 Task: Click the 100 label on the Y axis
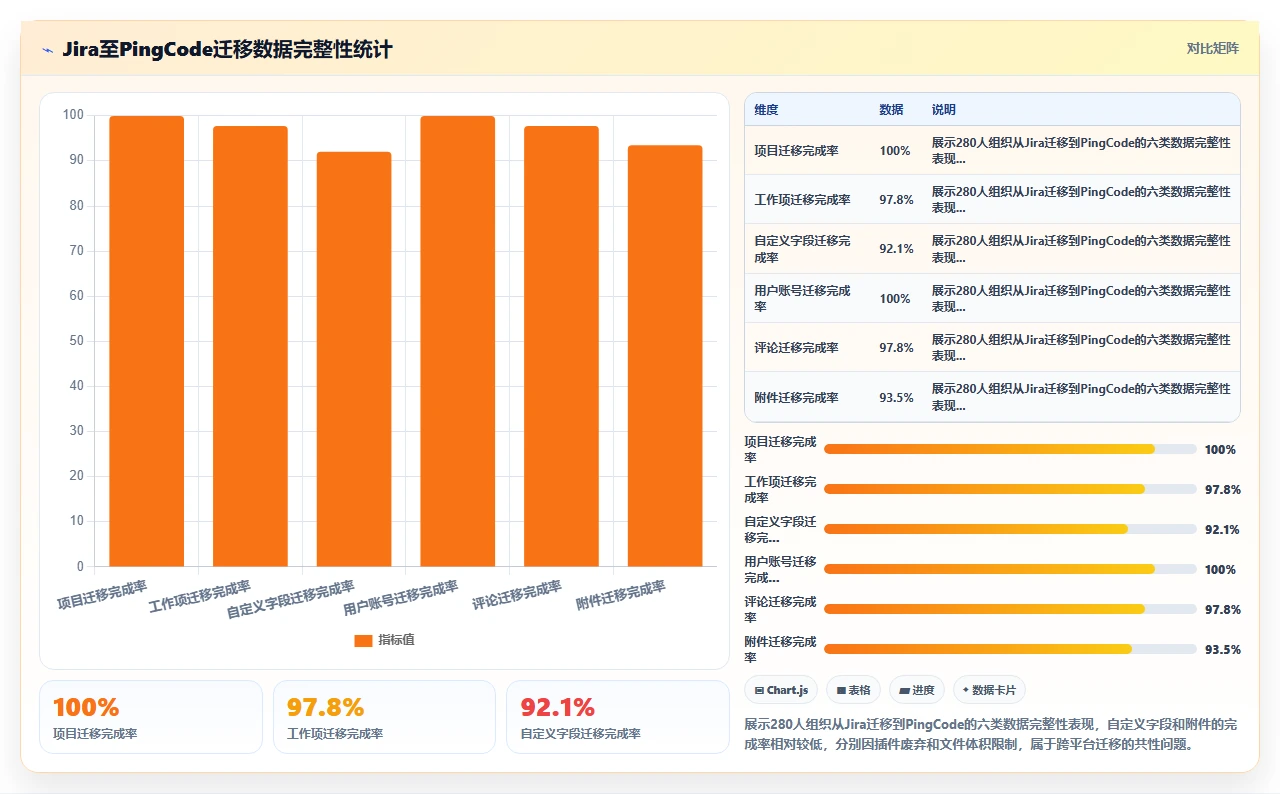point(73,115)
